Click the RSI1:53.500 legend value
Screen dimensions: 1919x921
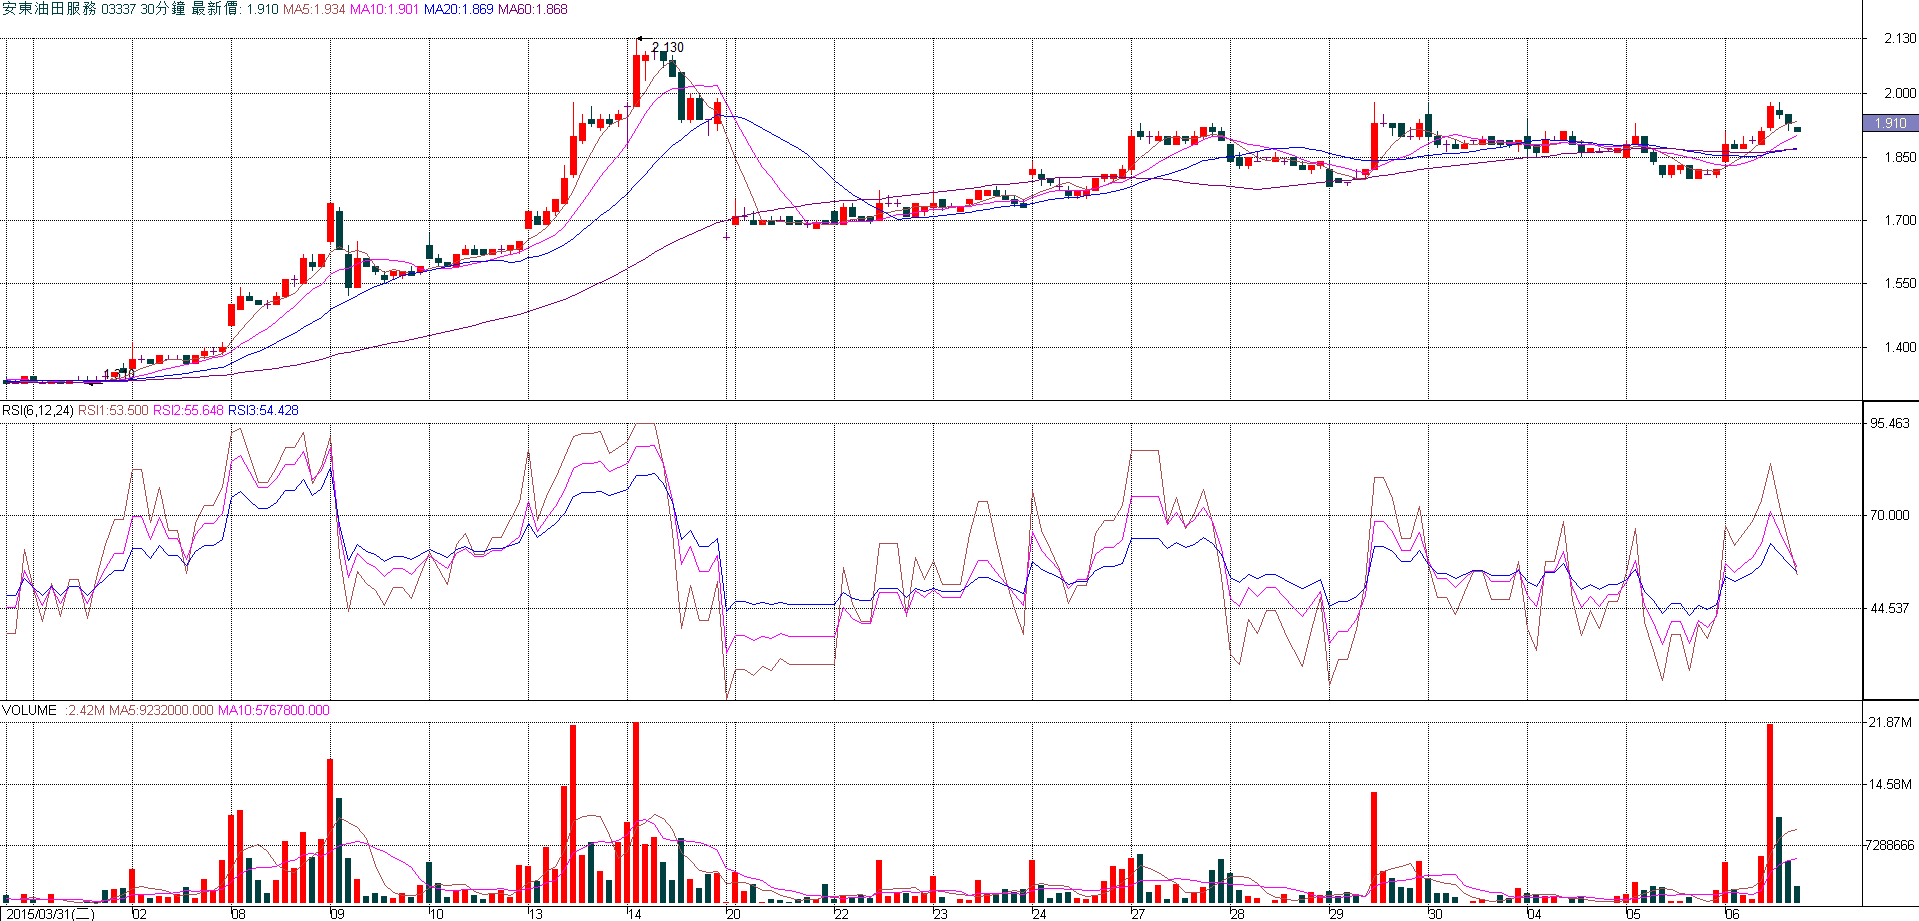tap(113, 410)
